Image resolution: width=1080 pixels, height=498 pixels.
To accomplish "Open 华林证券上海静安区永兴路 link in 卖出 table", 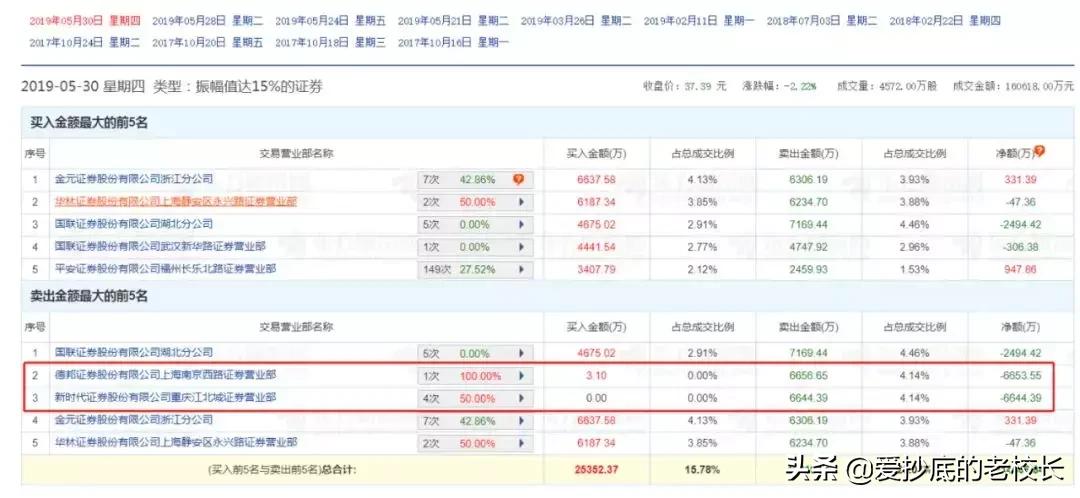I will pos(176,442).
